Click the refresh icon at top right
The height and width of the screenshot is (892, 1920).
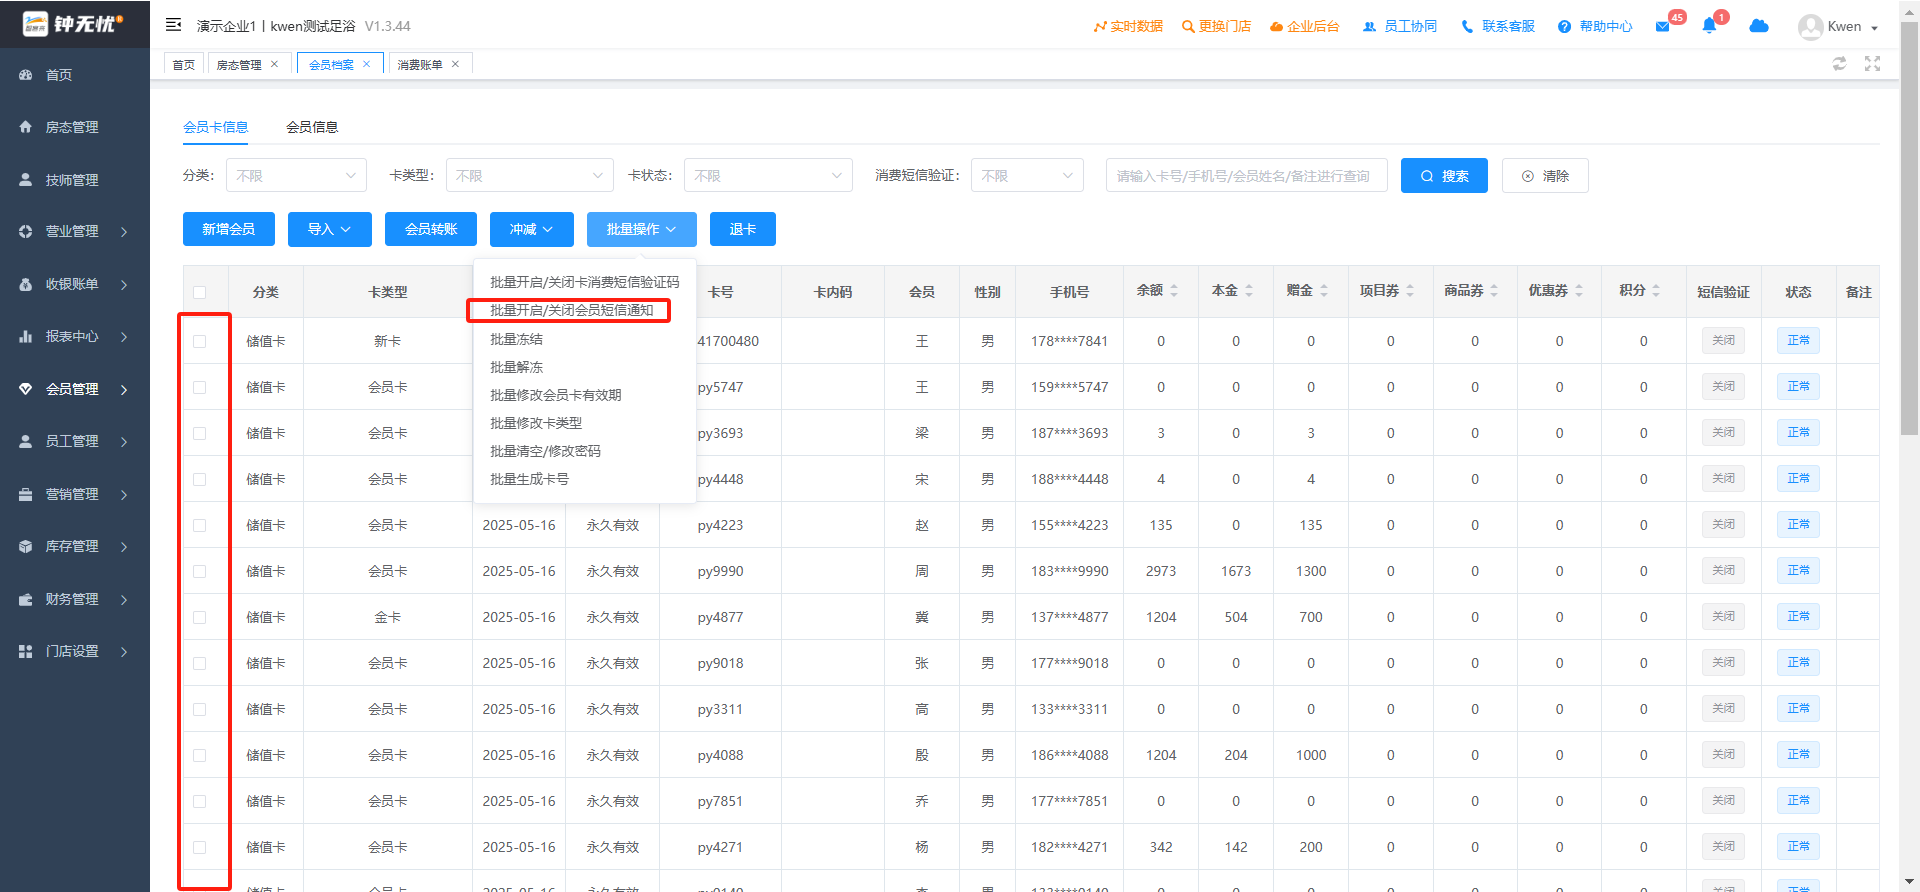pyautogui.click(x=1839, y=63)
